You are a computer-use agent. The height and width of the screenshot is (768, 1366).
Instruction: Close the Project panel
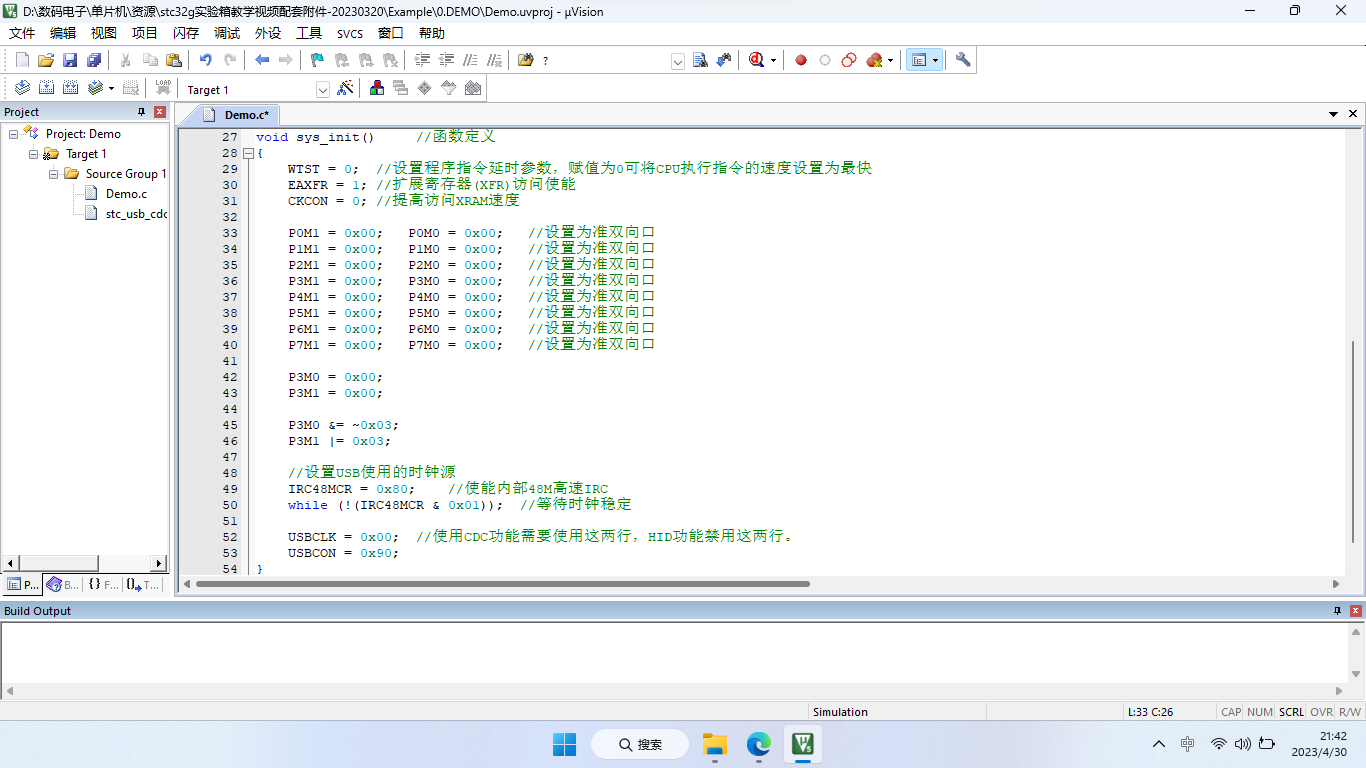[159, 112]
